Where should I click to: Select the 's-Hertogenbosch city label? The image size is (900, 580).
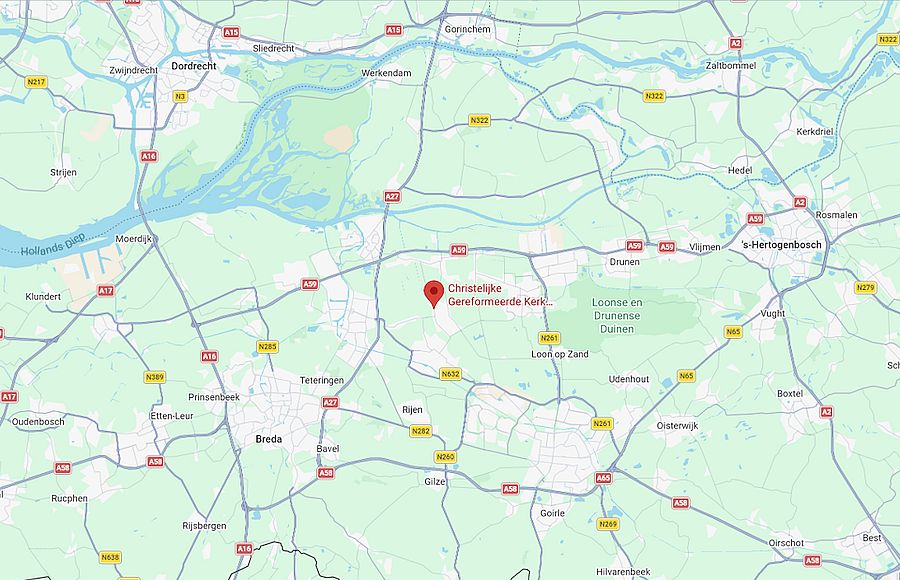tap(782, 245)
